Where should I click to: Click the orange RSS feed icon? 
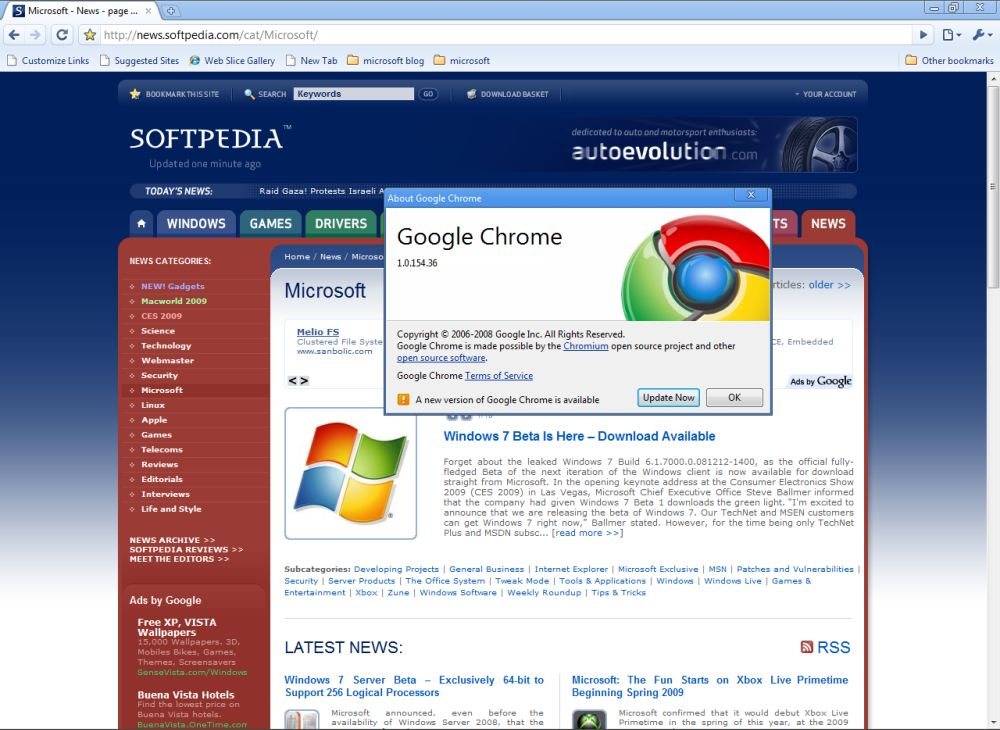pos(807,647)
